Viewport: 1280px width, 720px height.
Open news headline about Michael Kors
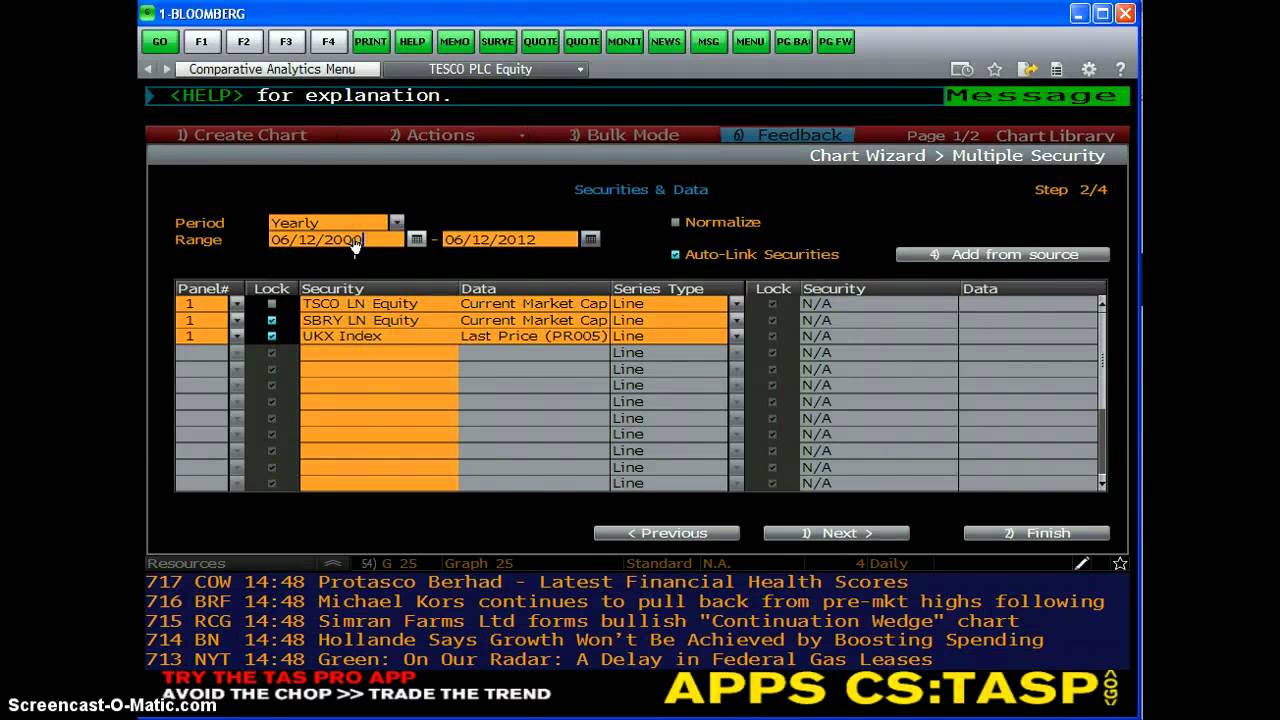click(x=711, y=601)
